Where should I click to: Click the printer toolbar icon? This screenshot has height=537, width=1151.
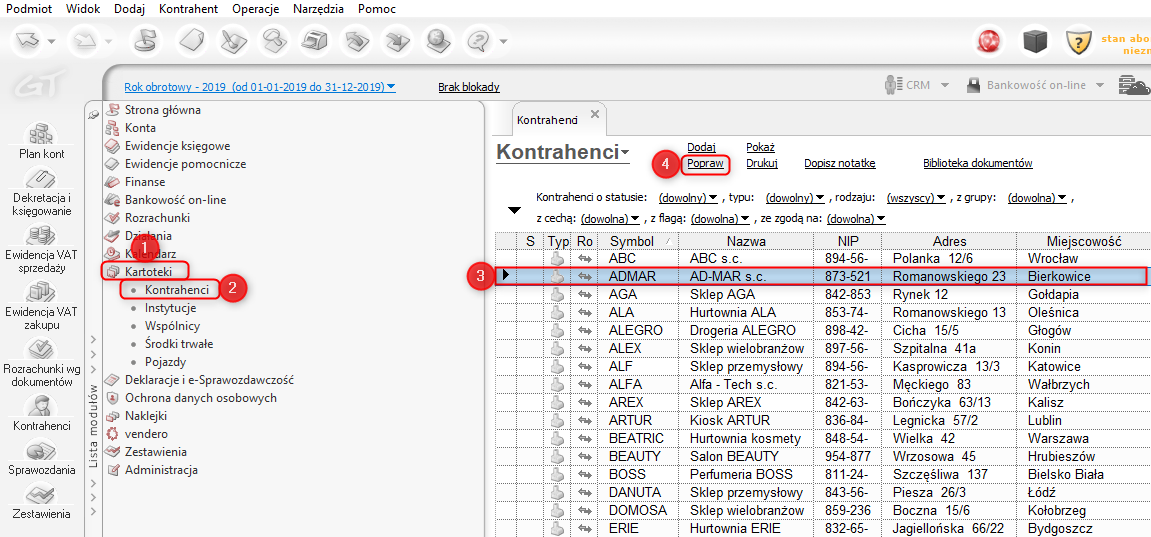coord(316,41)
